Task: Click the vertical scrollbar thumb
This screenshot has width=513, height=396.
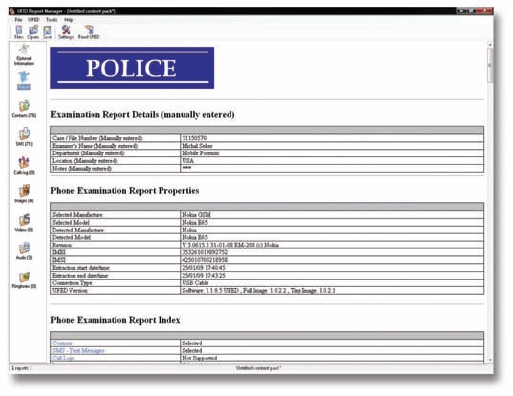Action: pyautogui.click(x=490, y=65)
